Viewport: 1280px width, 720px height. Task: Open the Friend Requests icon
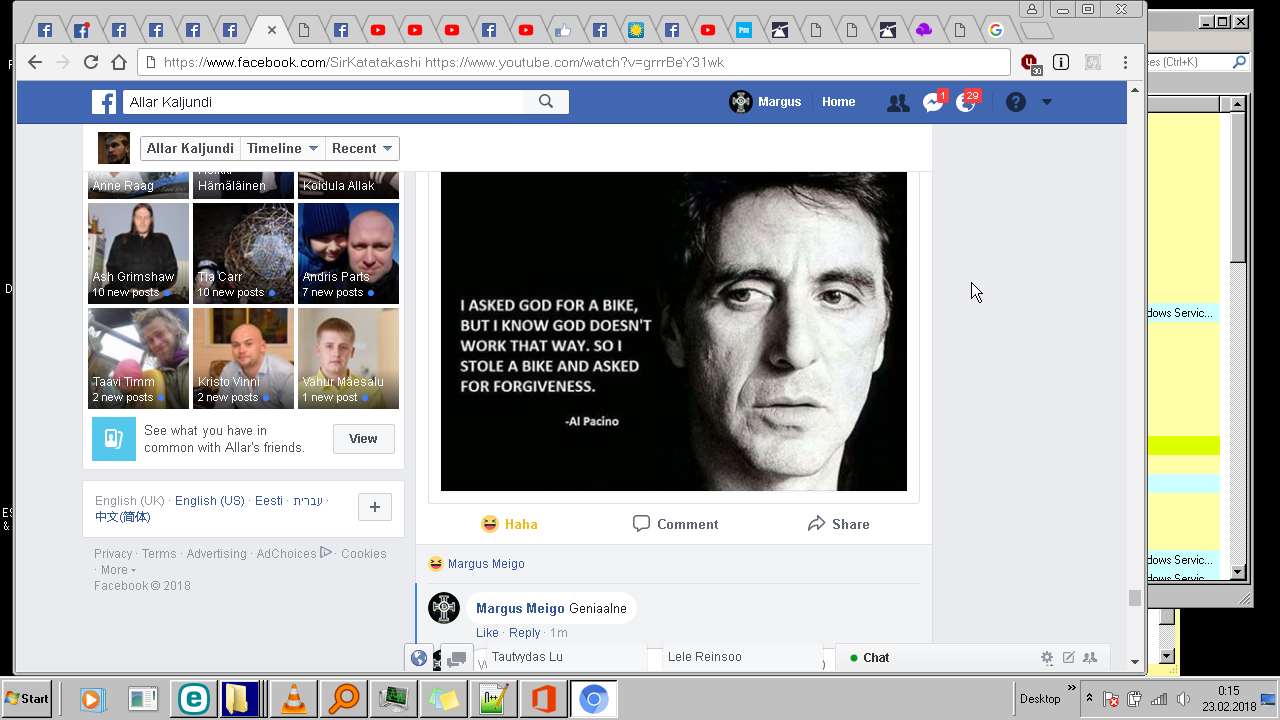click(898, 102)
